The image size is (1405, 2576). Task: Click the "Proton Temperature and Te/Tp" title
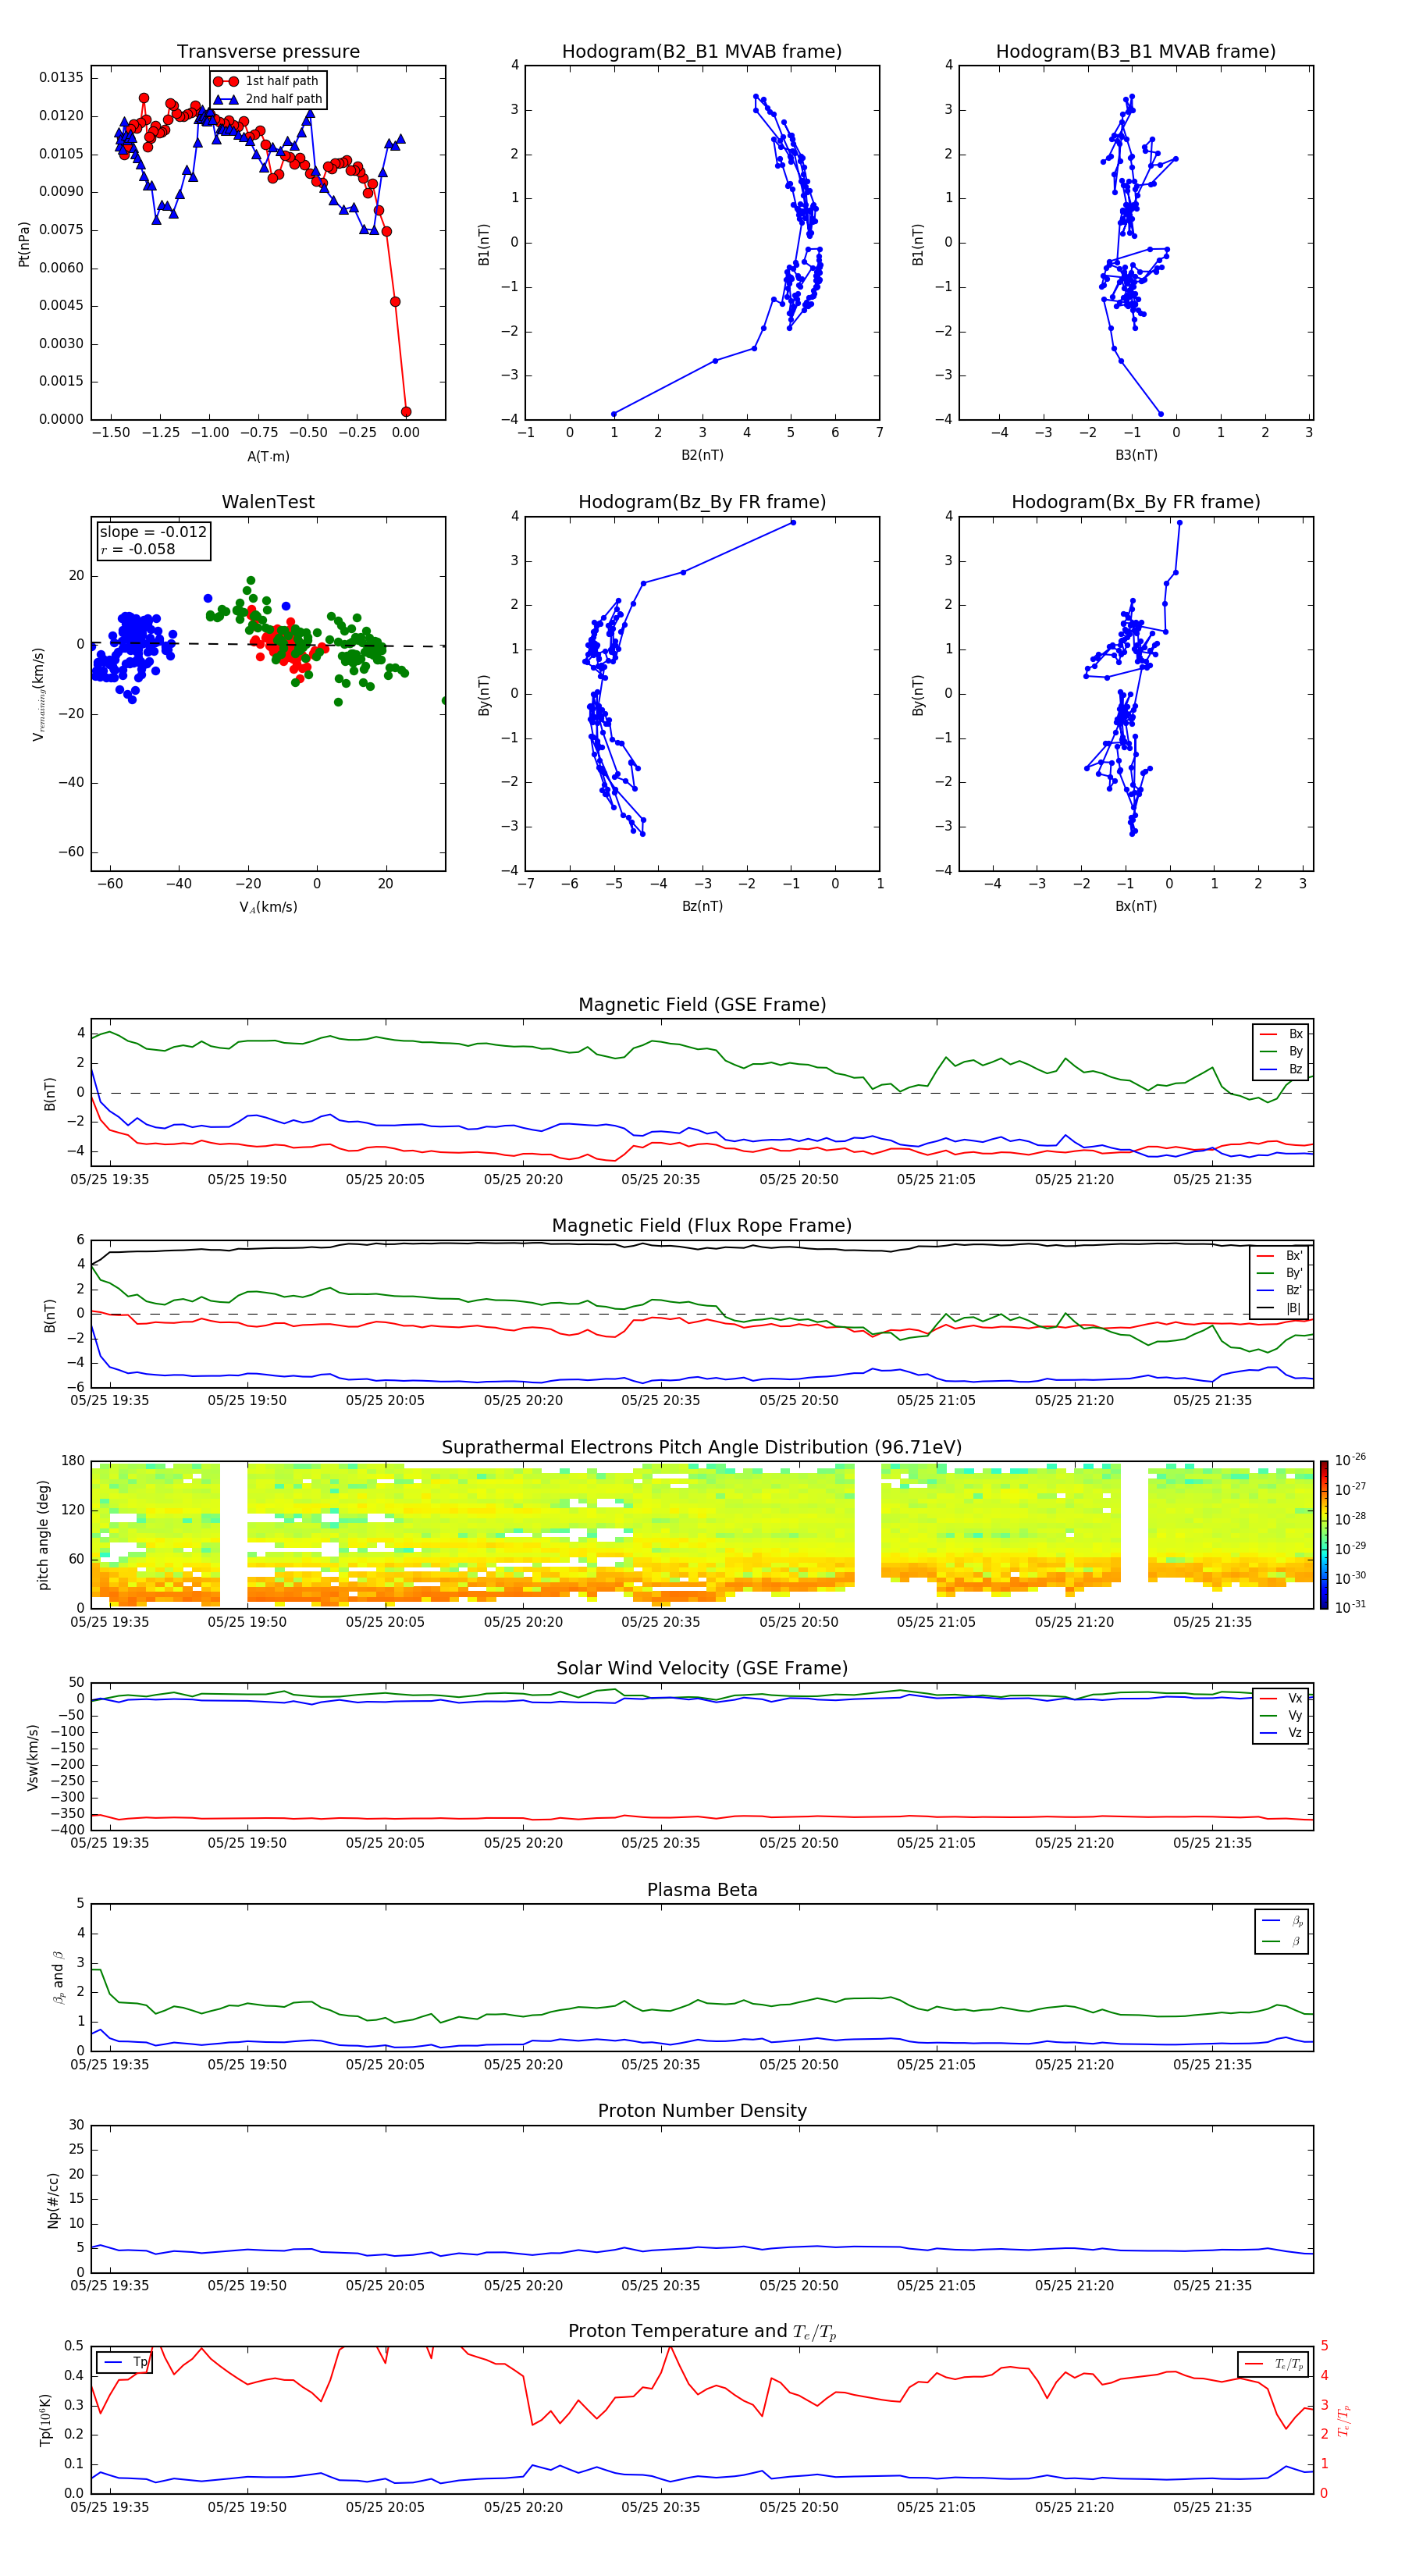pyautogui.click(x=702, y=2332)
